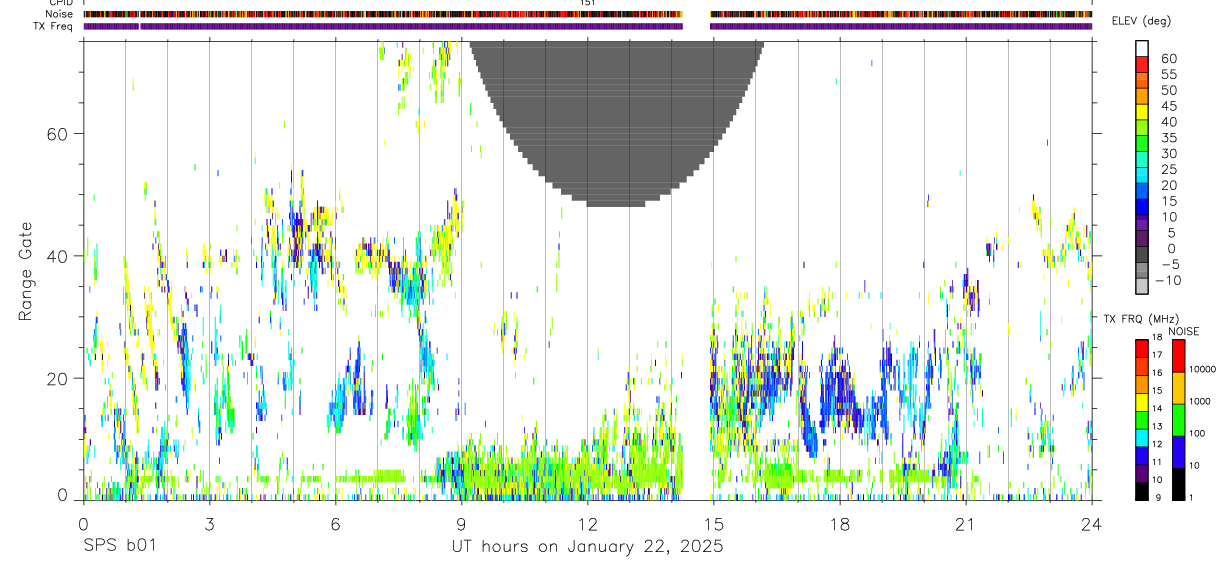The width and height of the screenshot is (1228, 567).
Task: Click the yellow segment of the ELEV color bar
Action: click(1142, 112)
